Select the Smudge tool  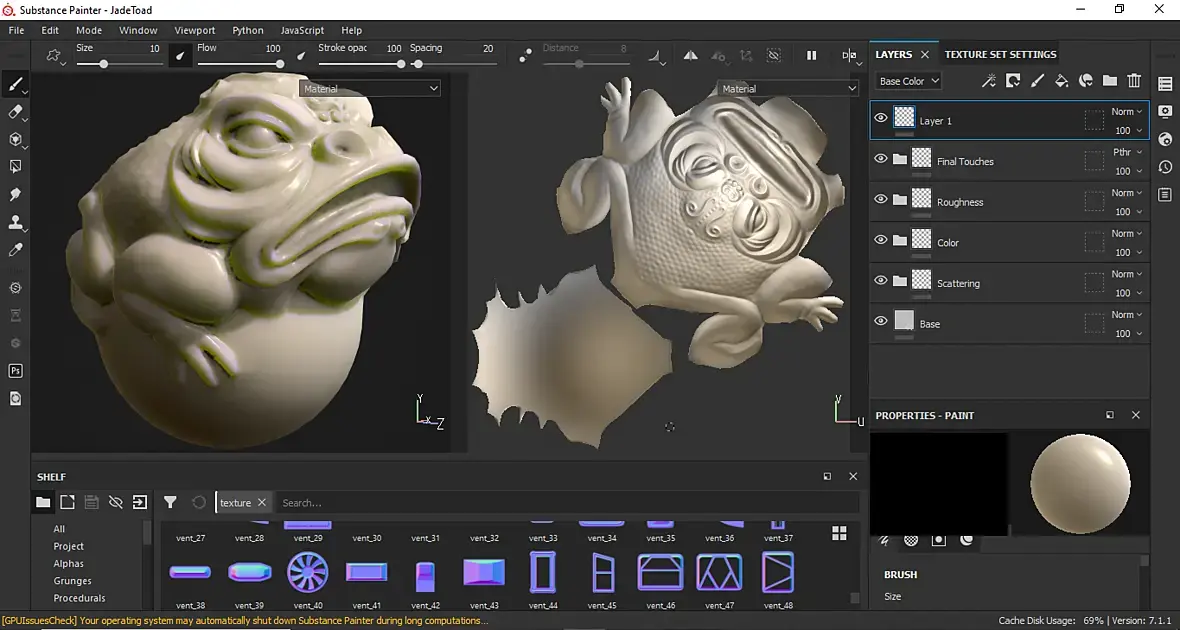point(15,194)
